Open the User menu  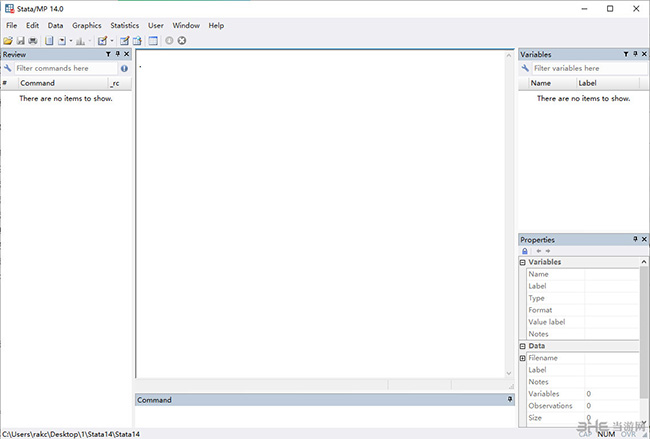coord(155,26)
